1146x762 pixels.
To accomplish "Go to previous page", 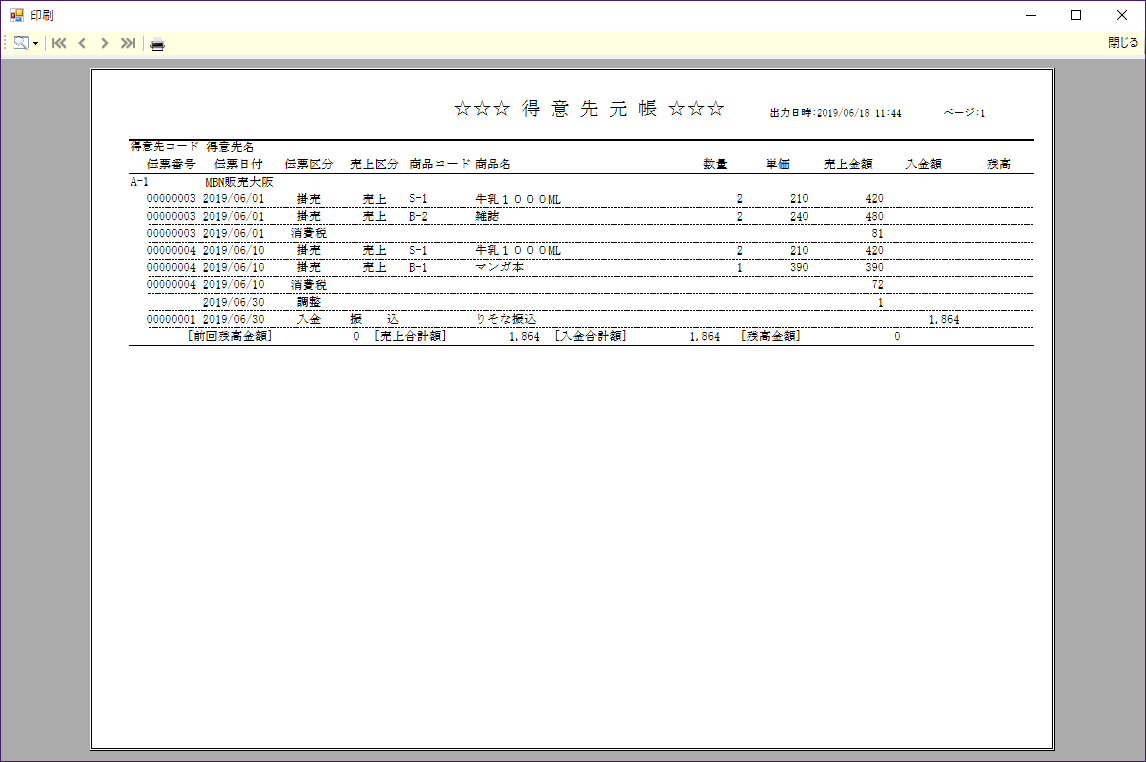I will pos(82,43).
